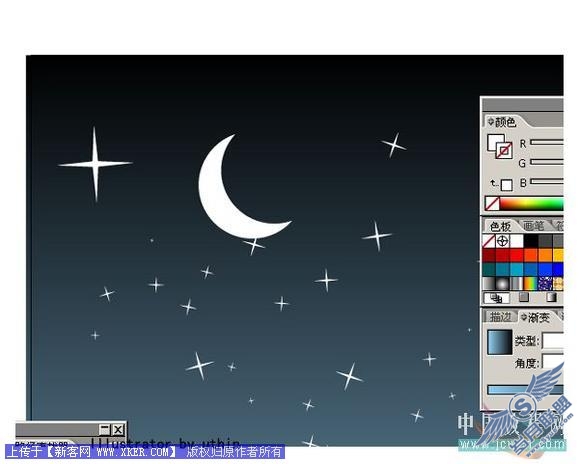Click the None box on color spectrum bar
Viewport: 579px width, 464px height.
[492, 203]
